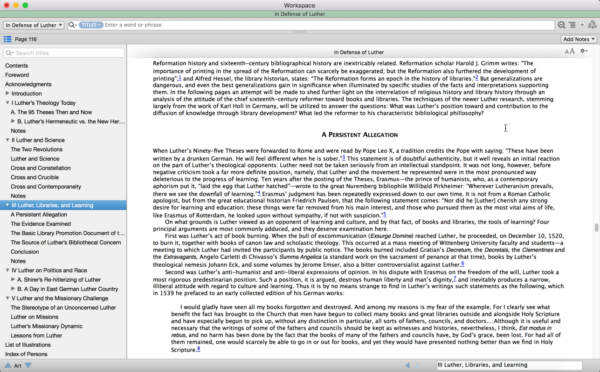Go back with the left history arrow
600x372 pixels.
click(407, 365)
